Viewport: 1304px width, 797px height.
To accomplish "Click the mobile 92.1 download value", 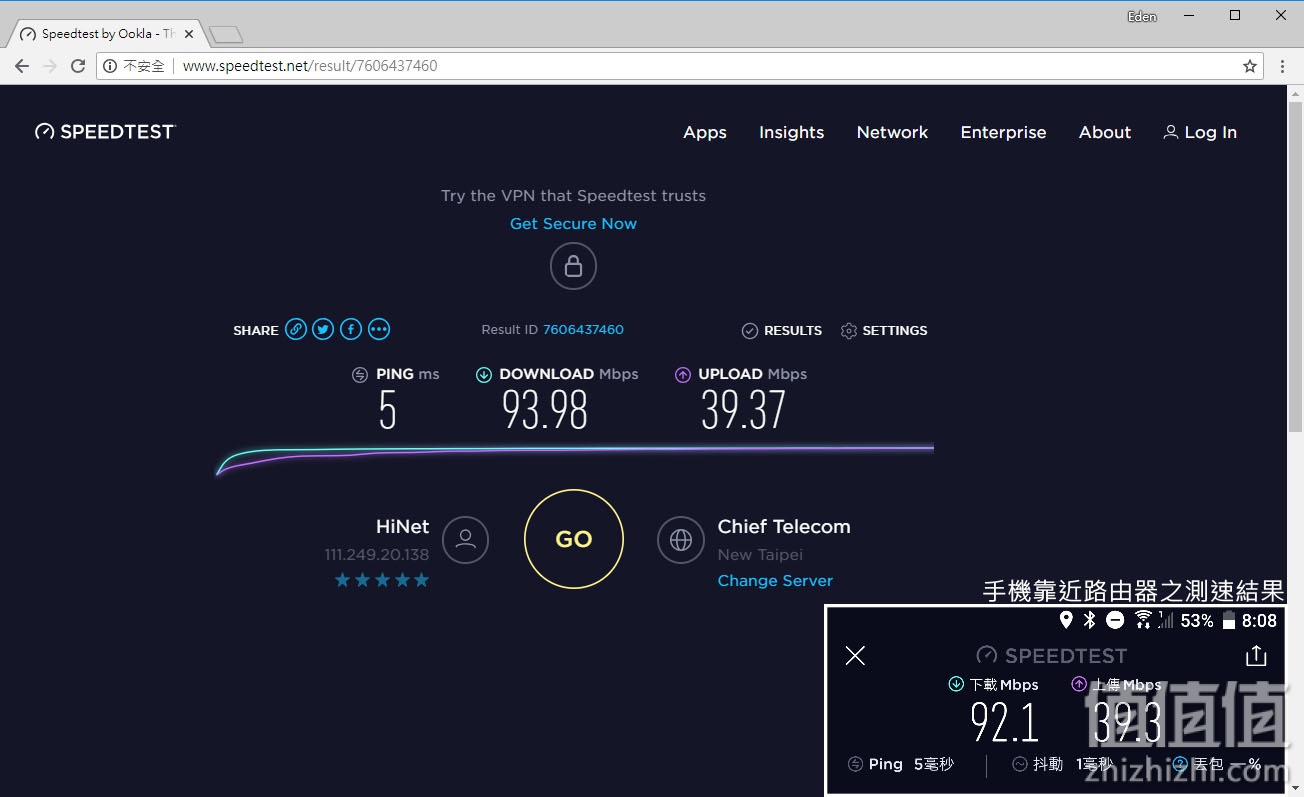I will 1005,722.
